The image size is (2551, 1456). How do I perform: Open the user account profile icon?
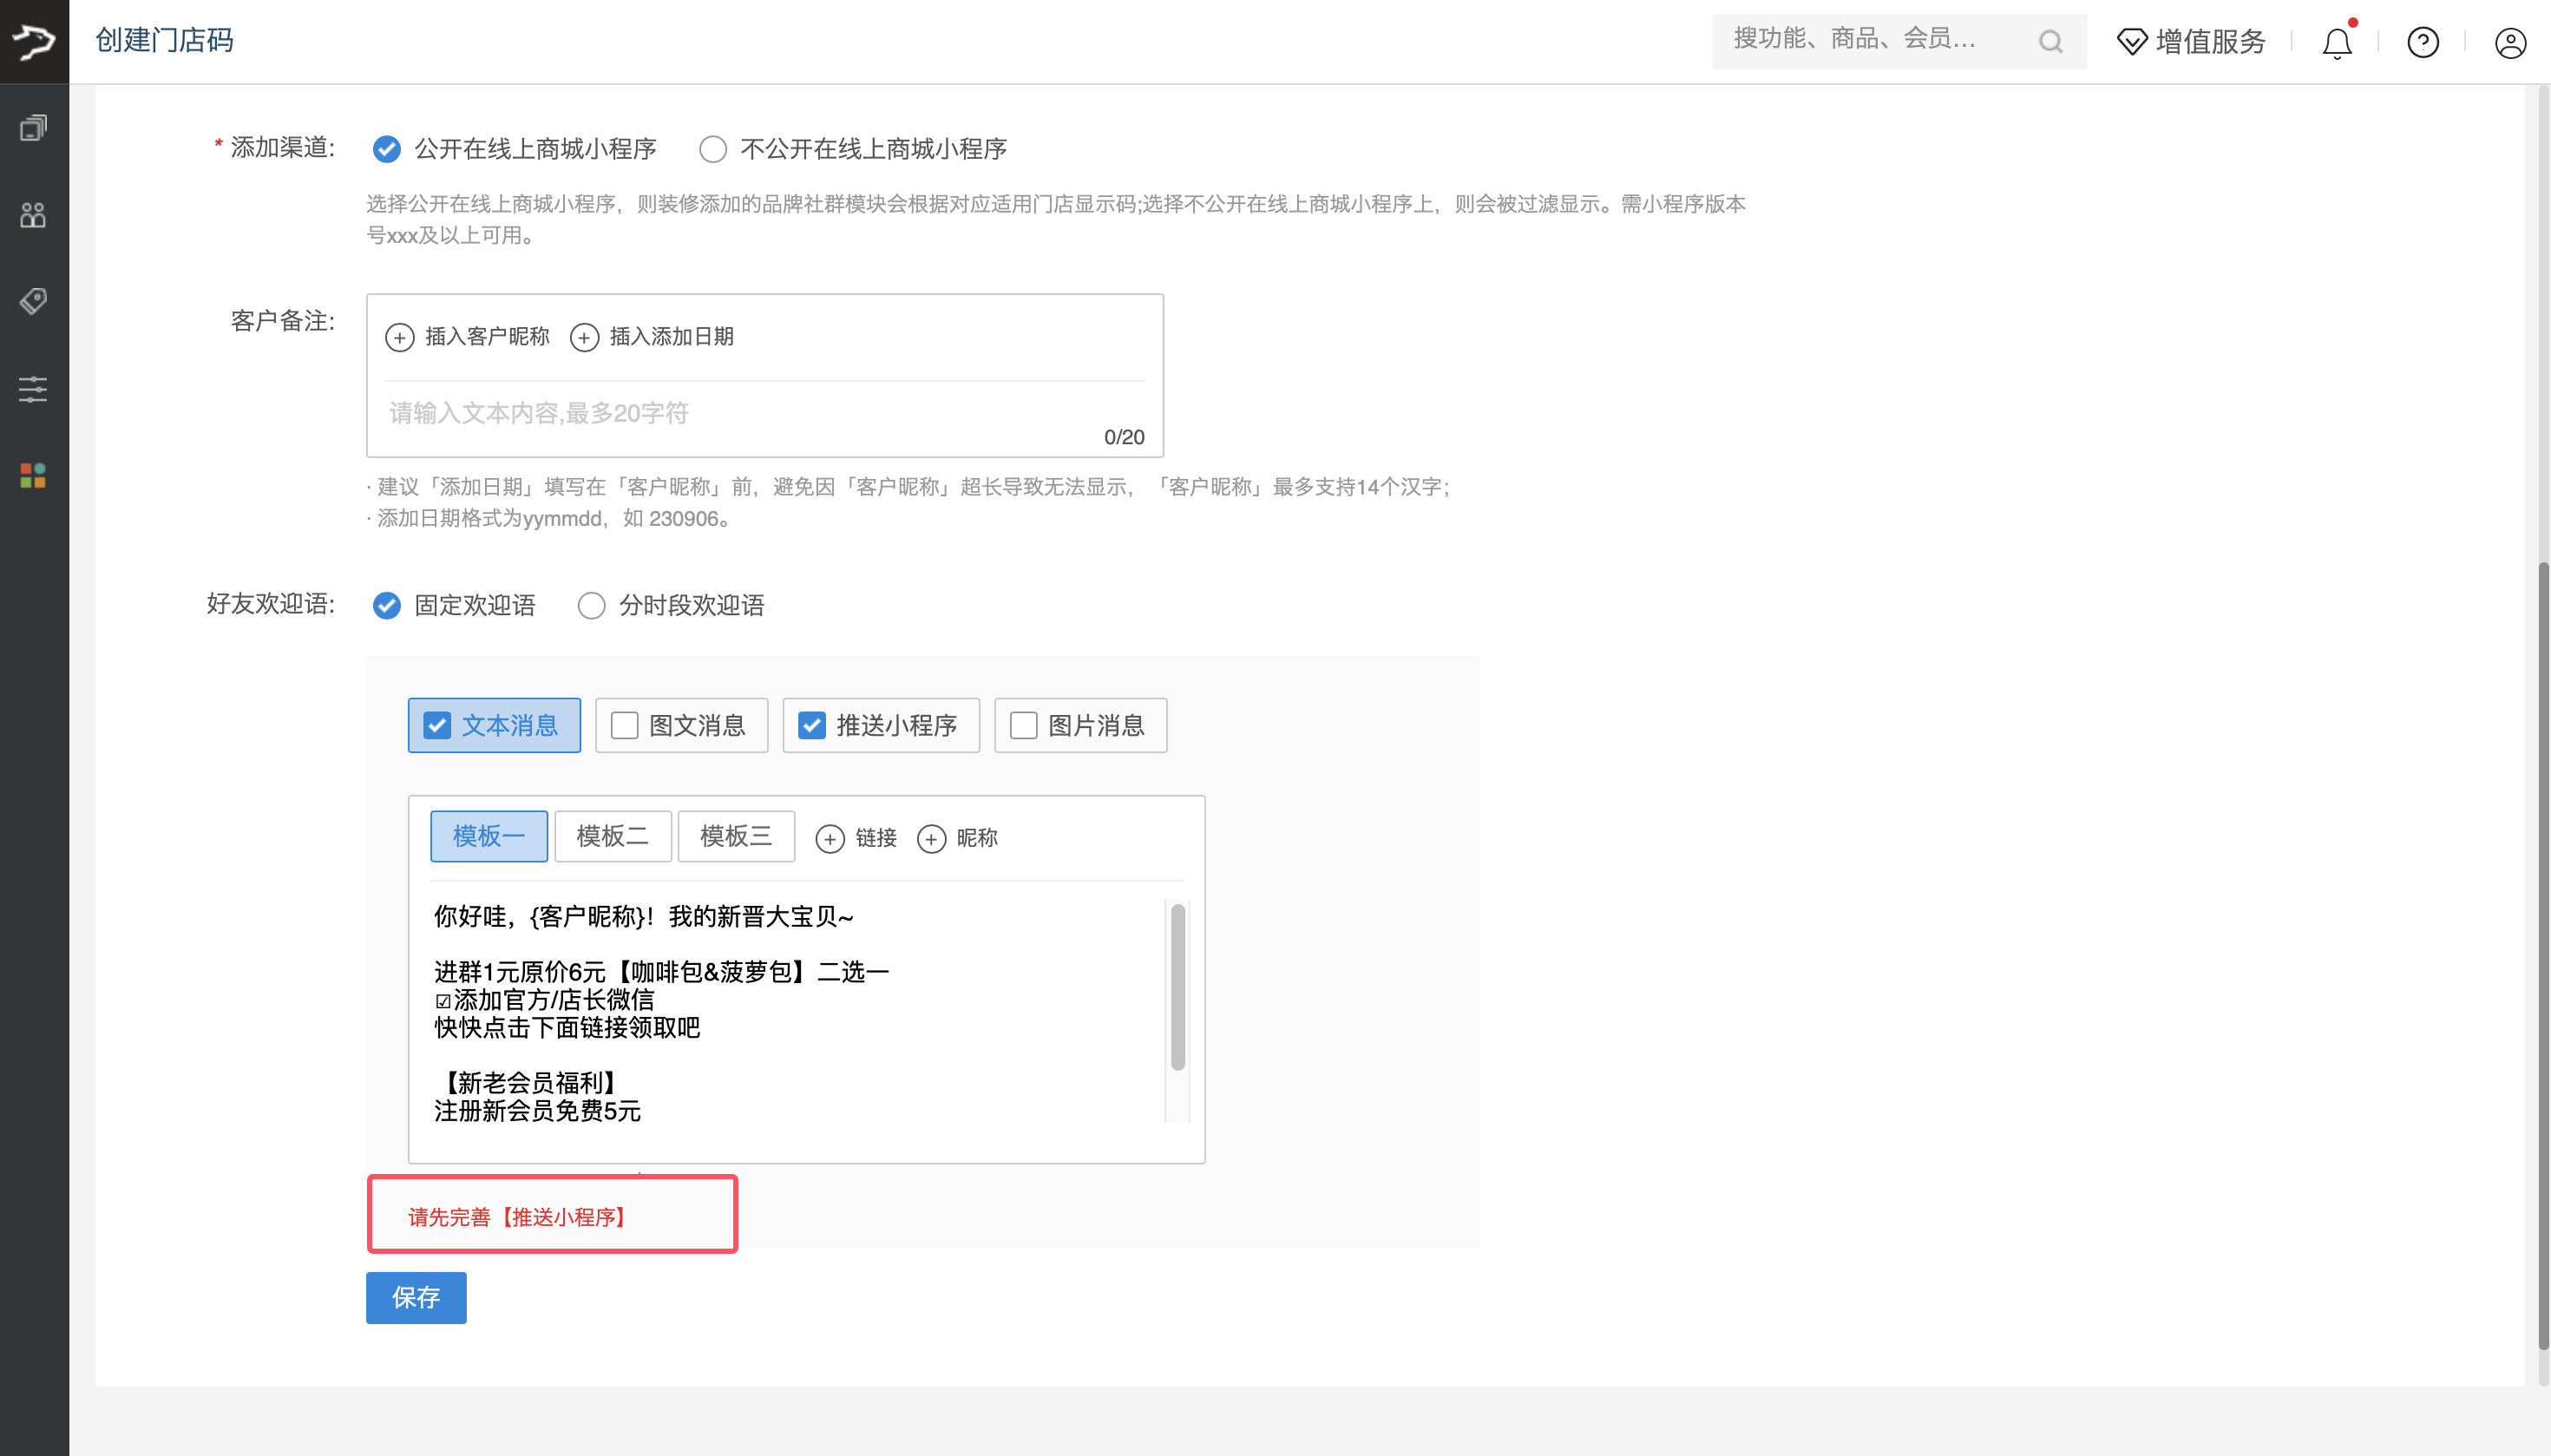tap(2510, 43)
